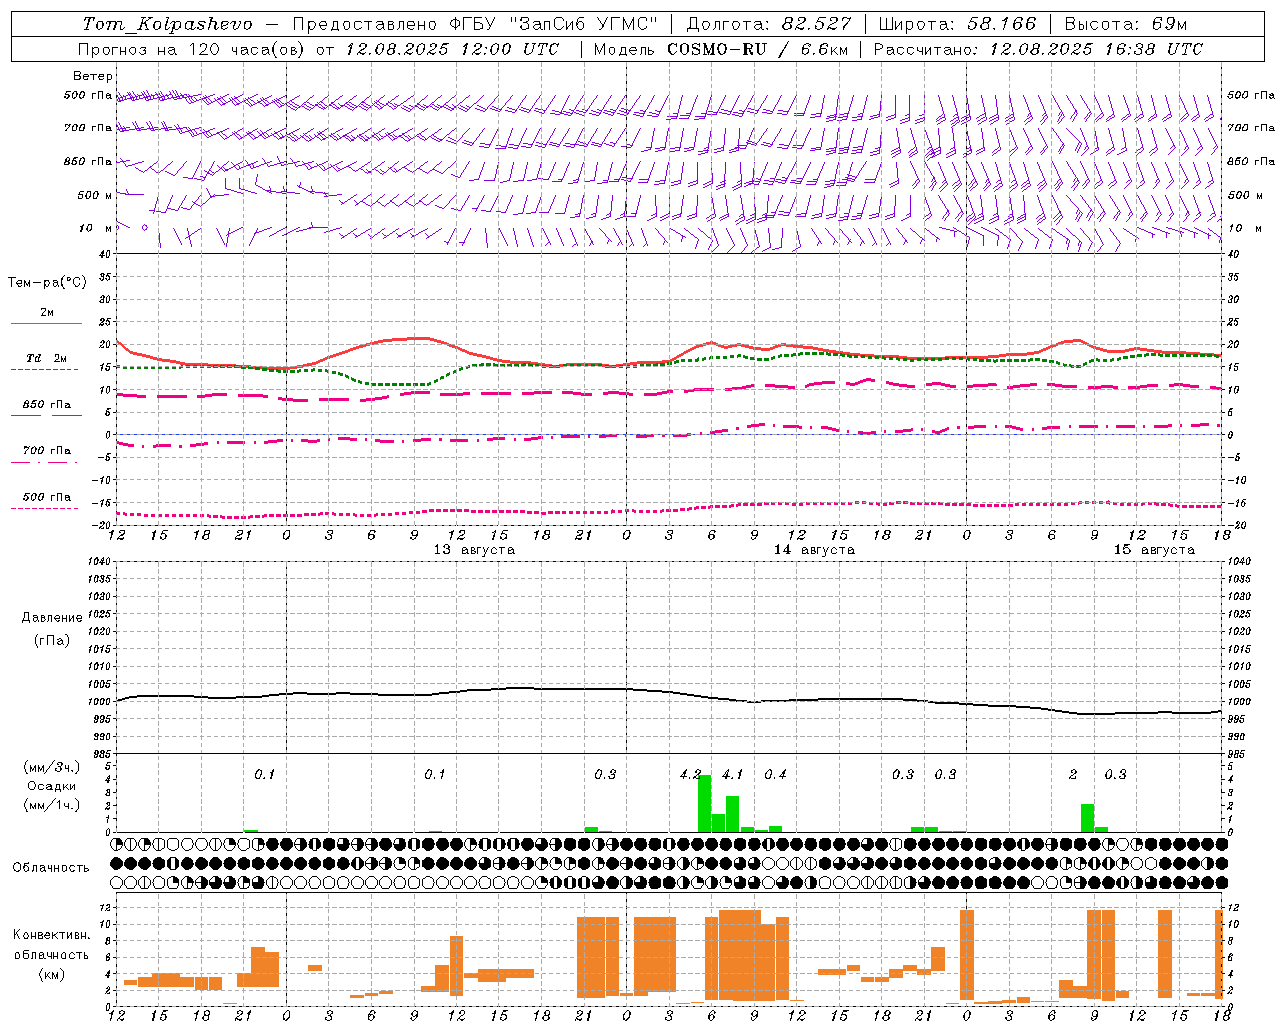Select the date label 14 августа
Screen dimensions: 1280x1024
[x=814, y=550]
